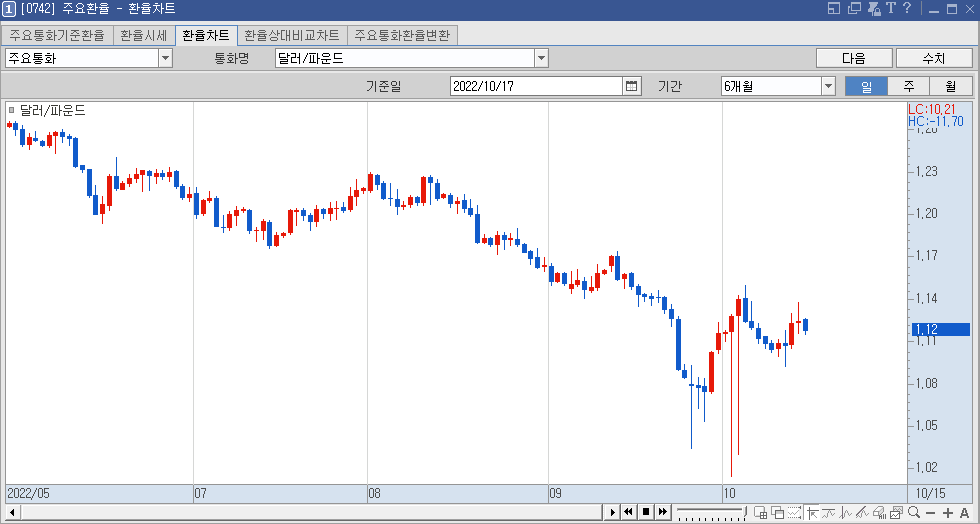The image size is (980, 524).
Task: Switch to 환율시세 tab
Action: 144,35
